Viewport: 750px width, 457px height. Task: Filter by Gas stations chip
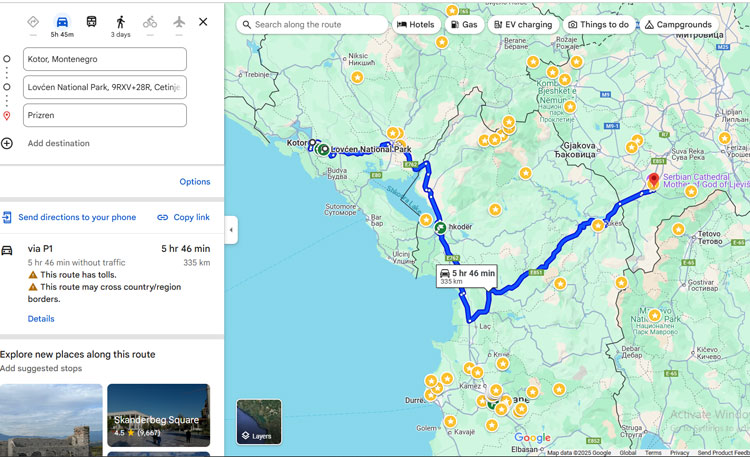tap(464, 24)
